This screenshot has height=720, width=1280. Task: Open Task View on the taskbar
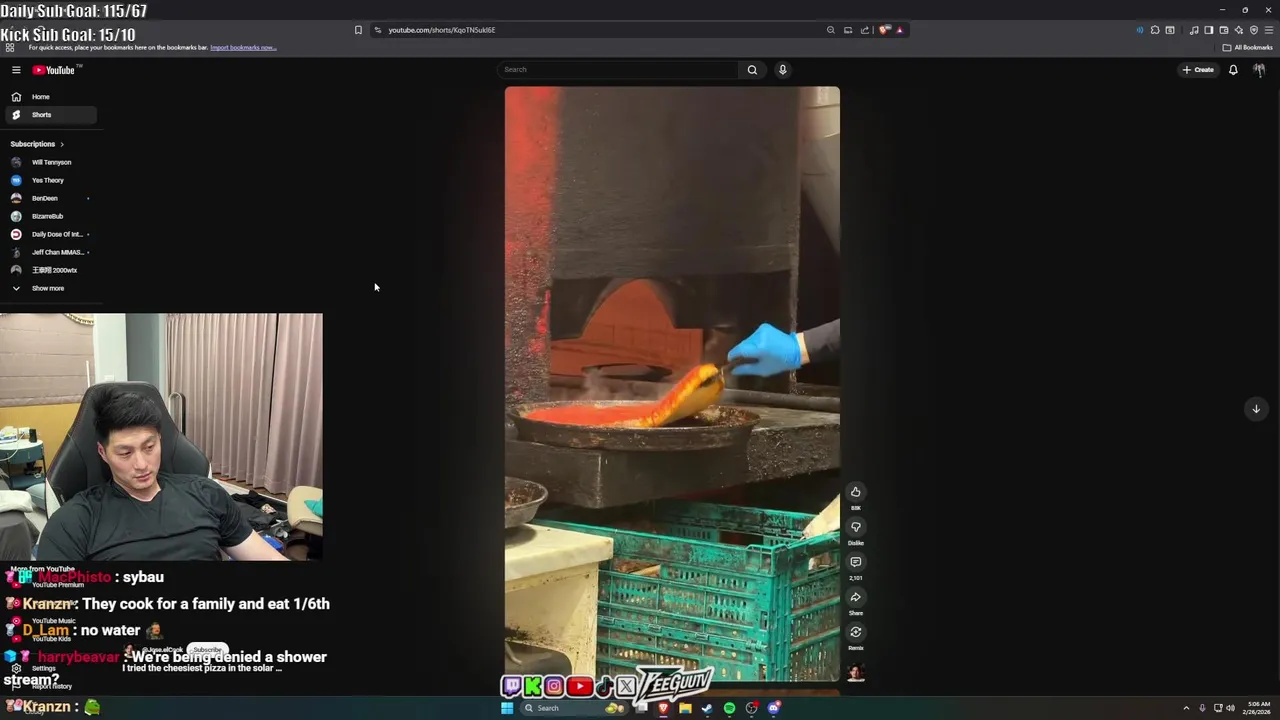[x=641, y=708]
